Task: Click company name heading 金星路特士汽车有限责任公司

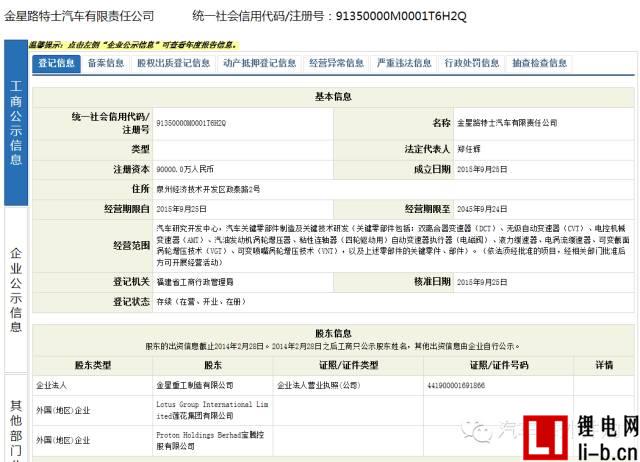Action: tap(80, 16)
